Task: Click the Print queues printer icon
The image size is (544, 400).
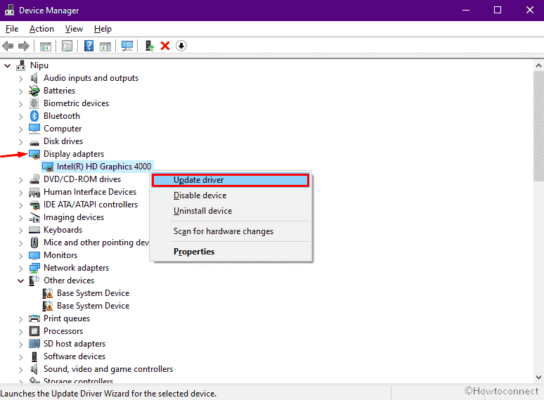Action: pyautogui.click(x=34, y=318)
